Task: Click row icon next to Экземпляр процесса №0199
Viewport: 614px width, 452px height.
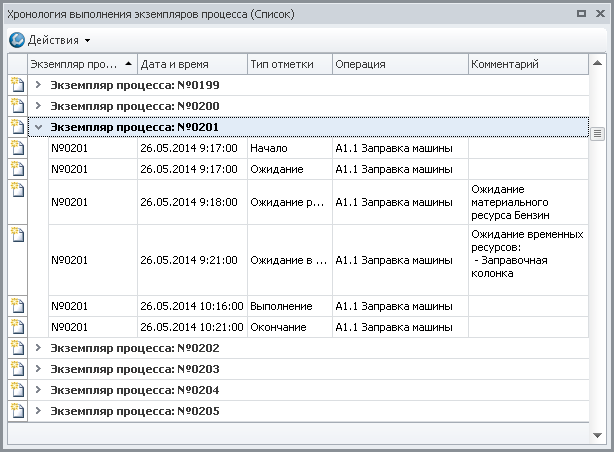Action: coord(17,85)
